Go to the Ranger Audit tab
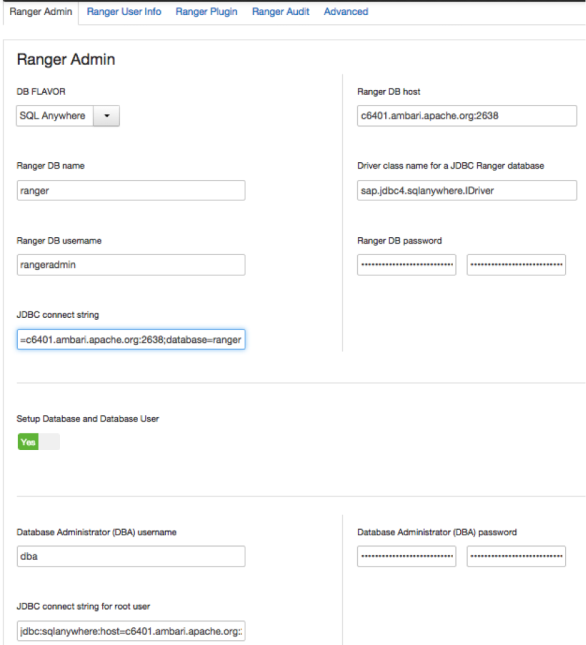 (x=280, y=12)
